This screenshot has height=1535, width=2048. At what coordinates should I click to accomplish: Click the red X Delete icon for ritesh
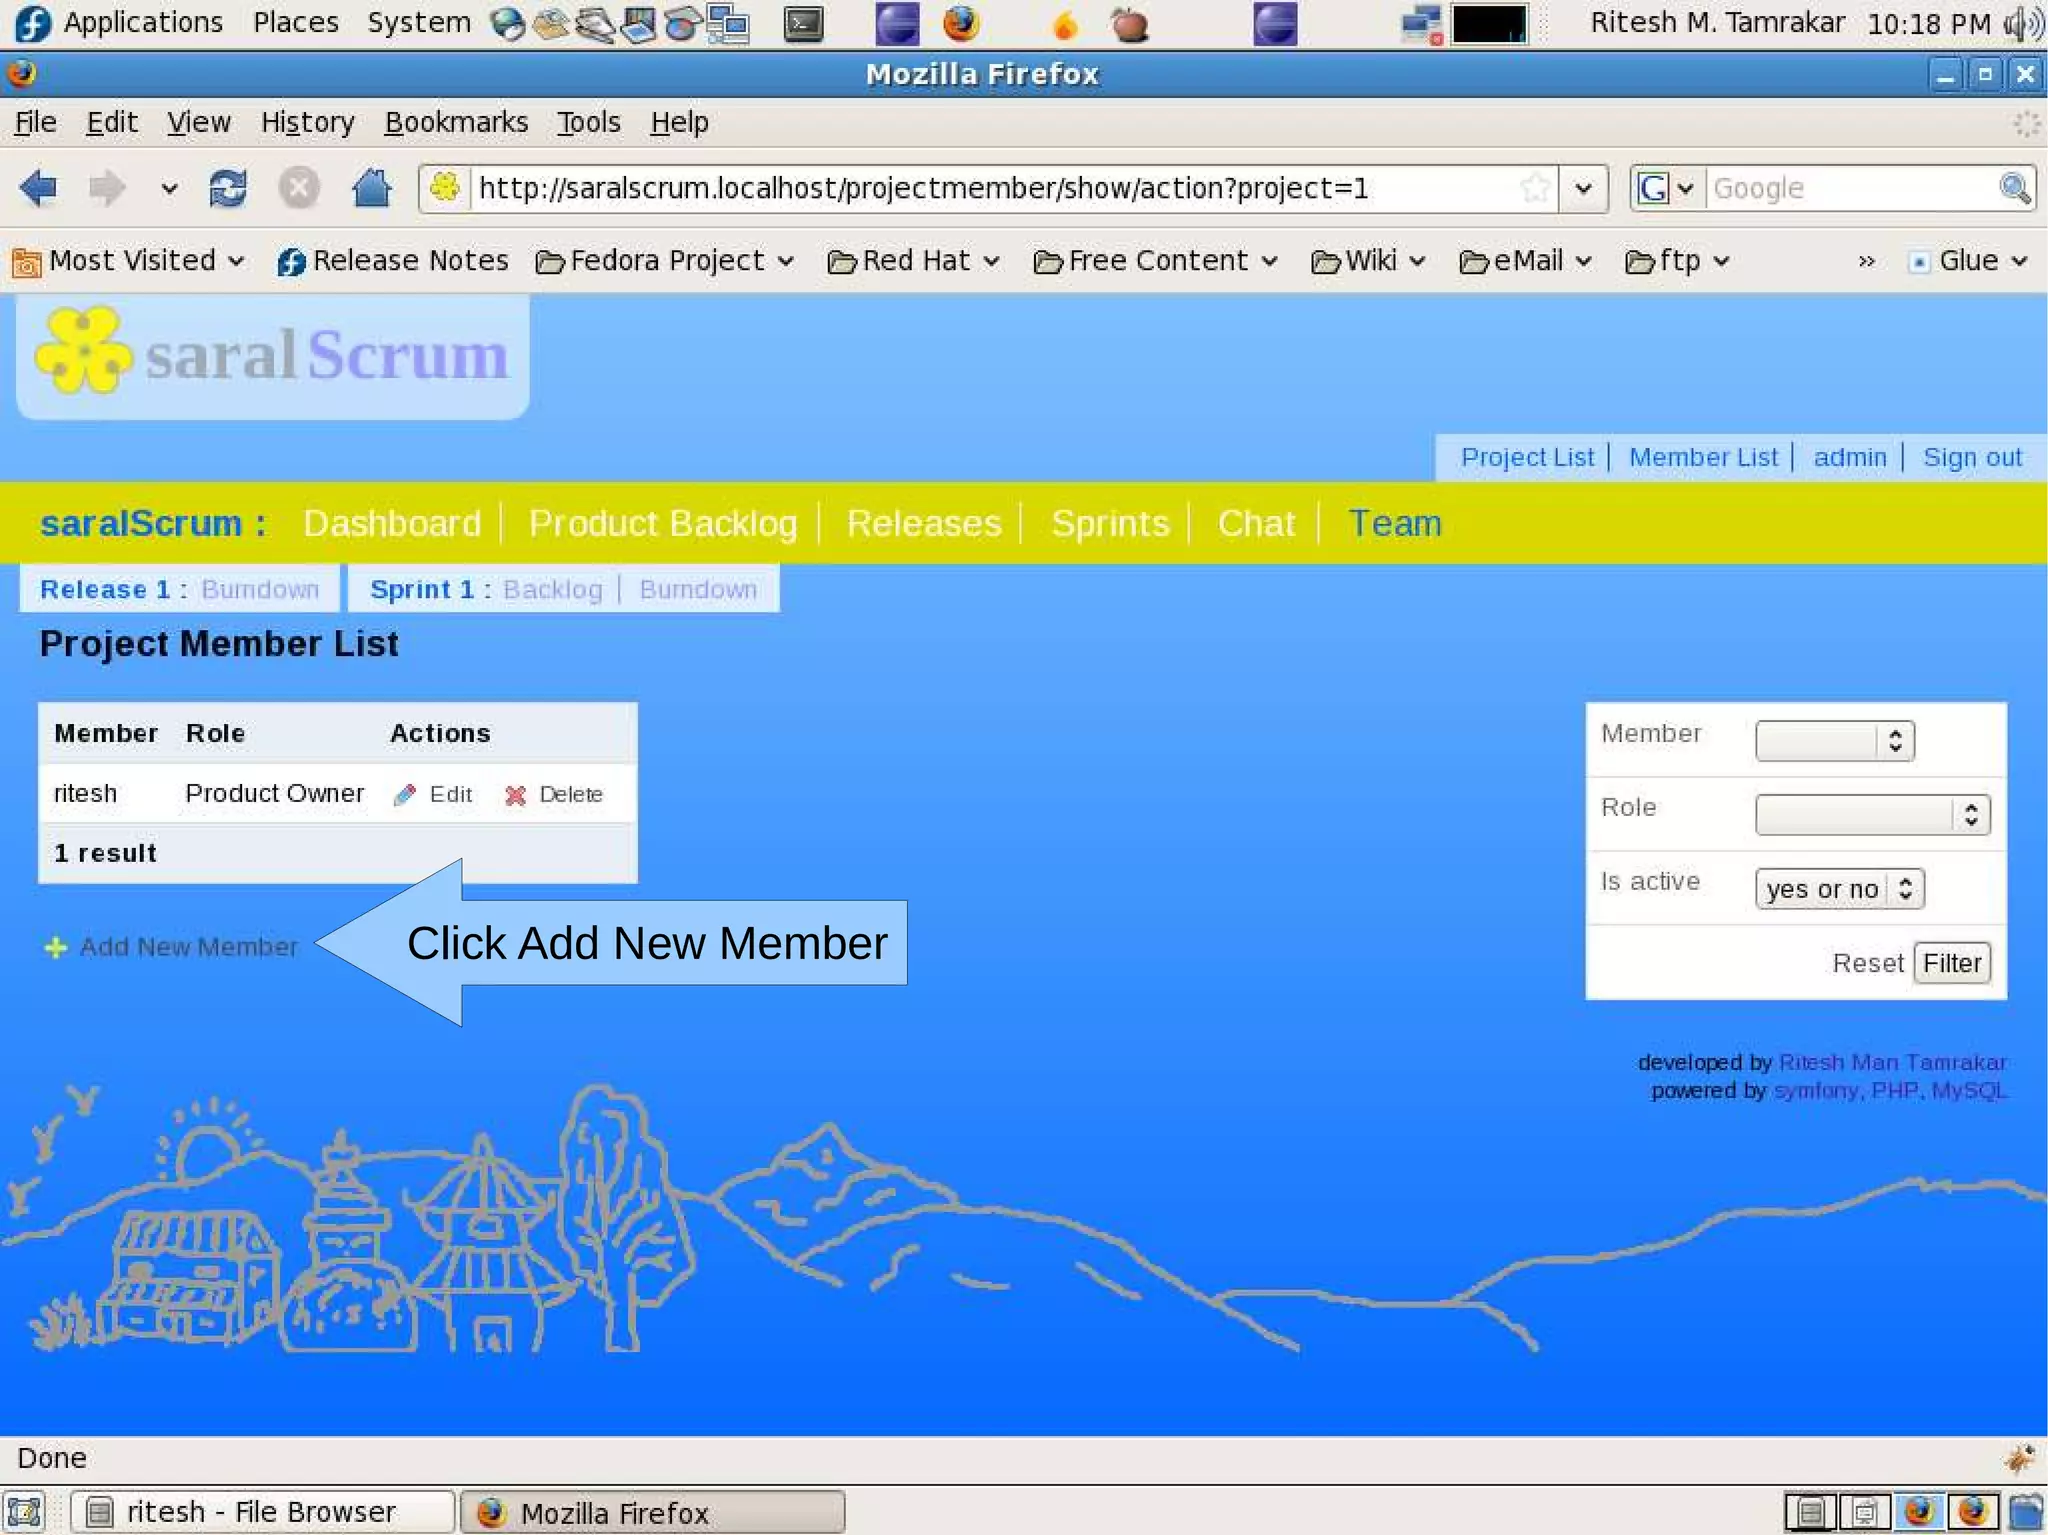click(x=516, y=795)
